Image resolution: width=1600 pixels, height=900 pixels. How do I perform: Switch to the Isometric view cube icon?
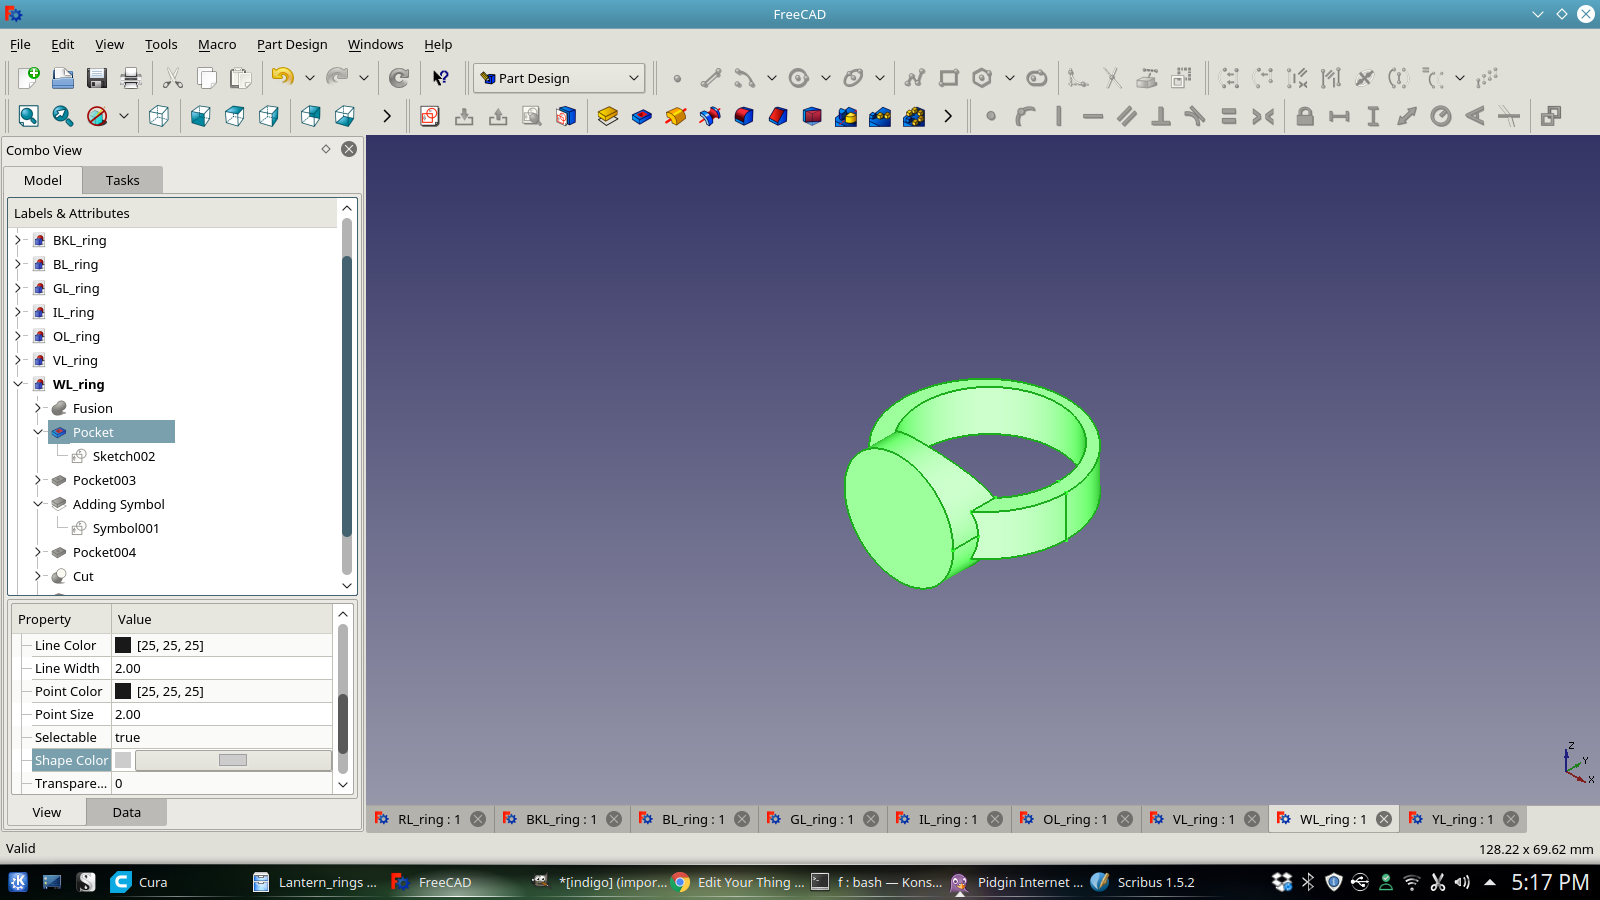pyautogui.click(x=159, y=116)
